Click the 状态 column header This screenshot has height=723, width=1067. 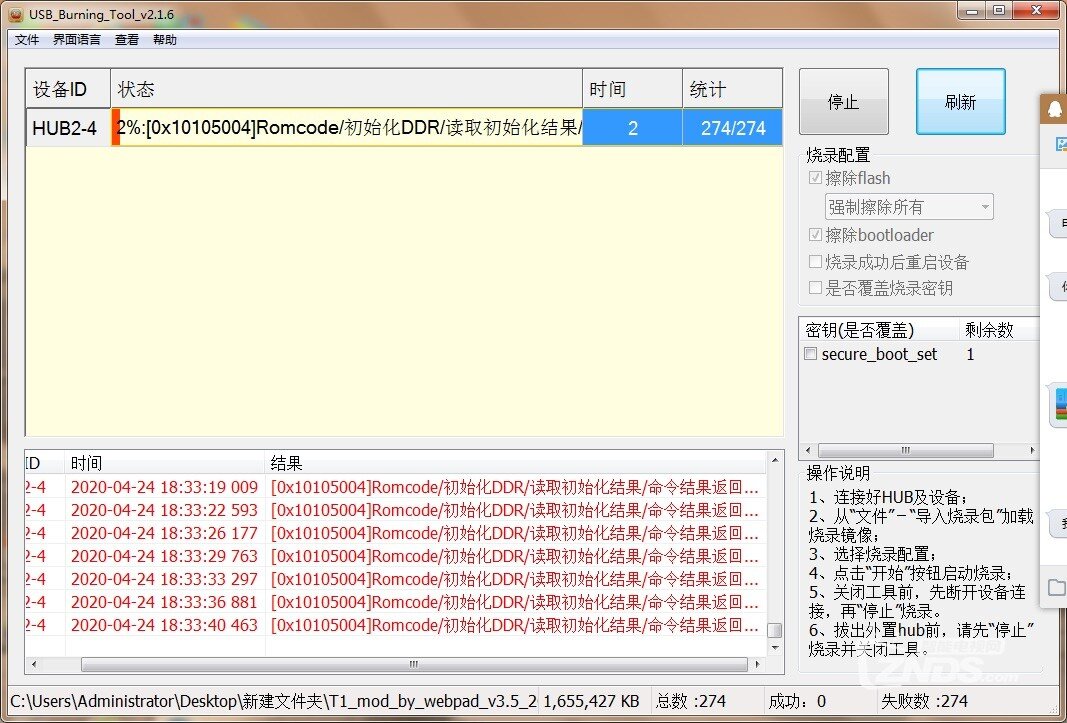[346, 89]
